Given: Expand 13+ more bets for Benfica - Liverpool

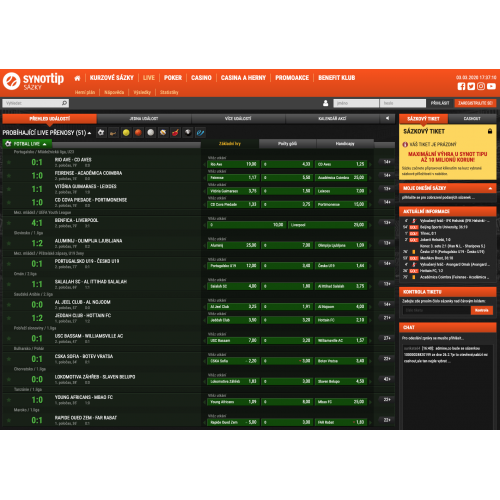Looking at the screenshot, I should coord(387,223).
